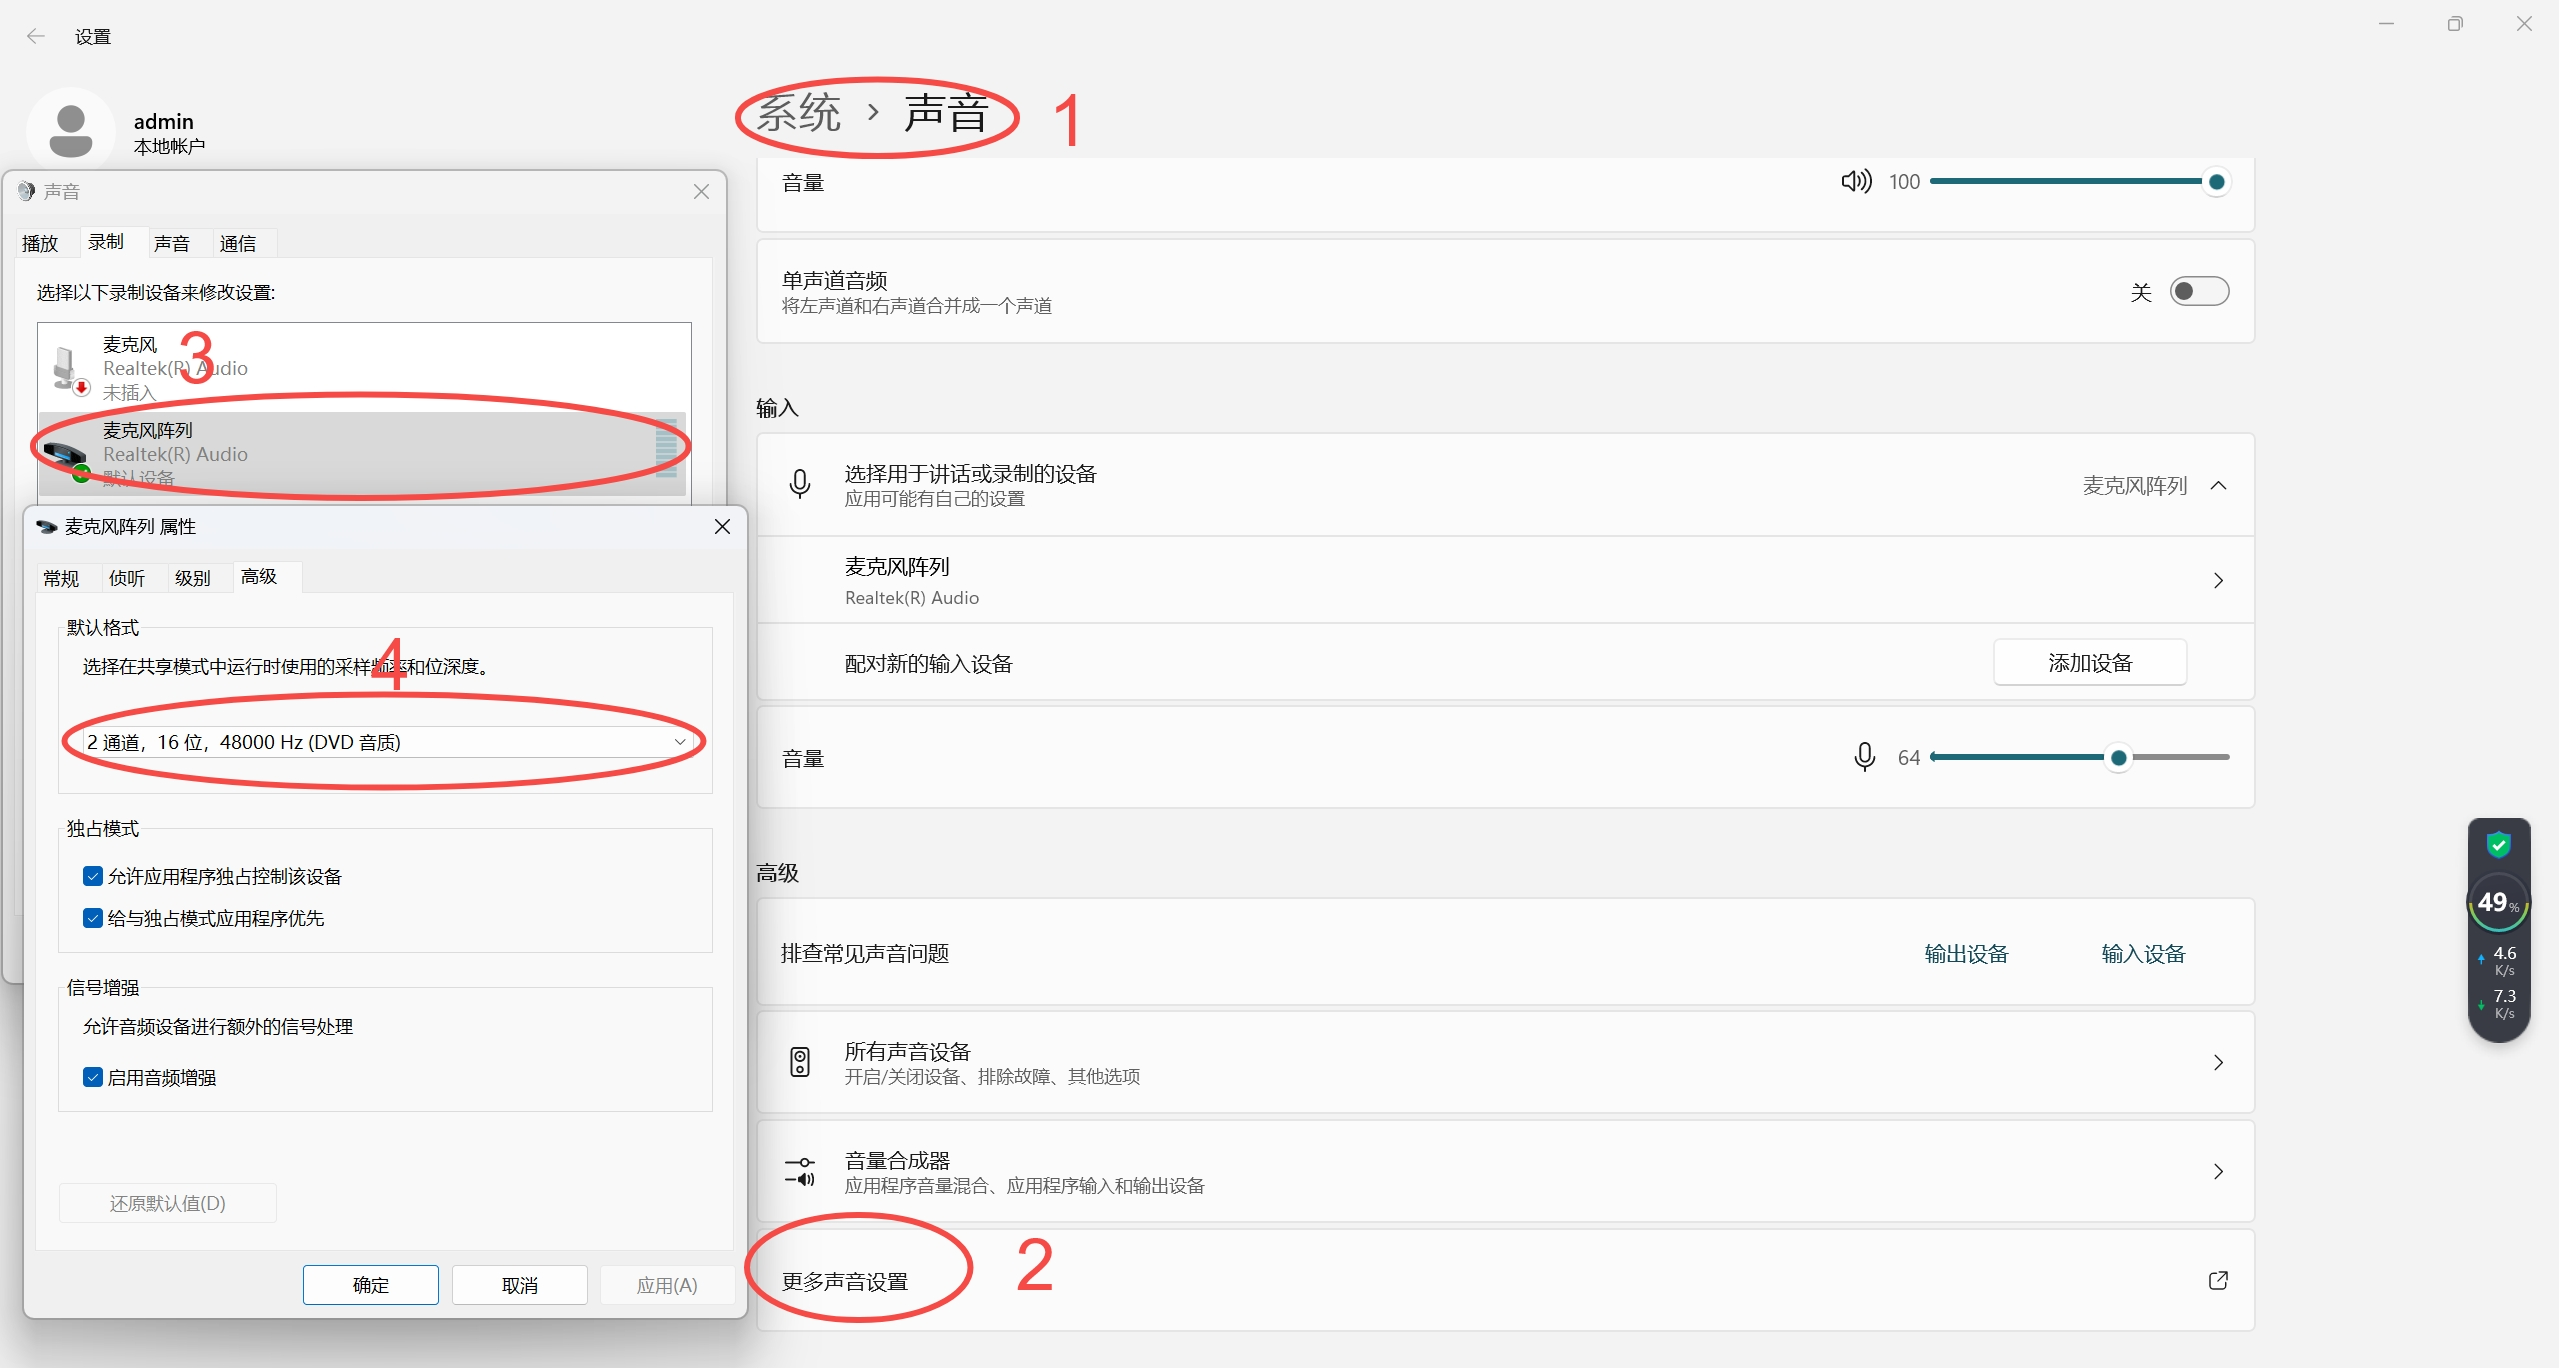Click the 音量合成器 mixer icon

click(800, 1171)
